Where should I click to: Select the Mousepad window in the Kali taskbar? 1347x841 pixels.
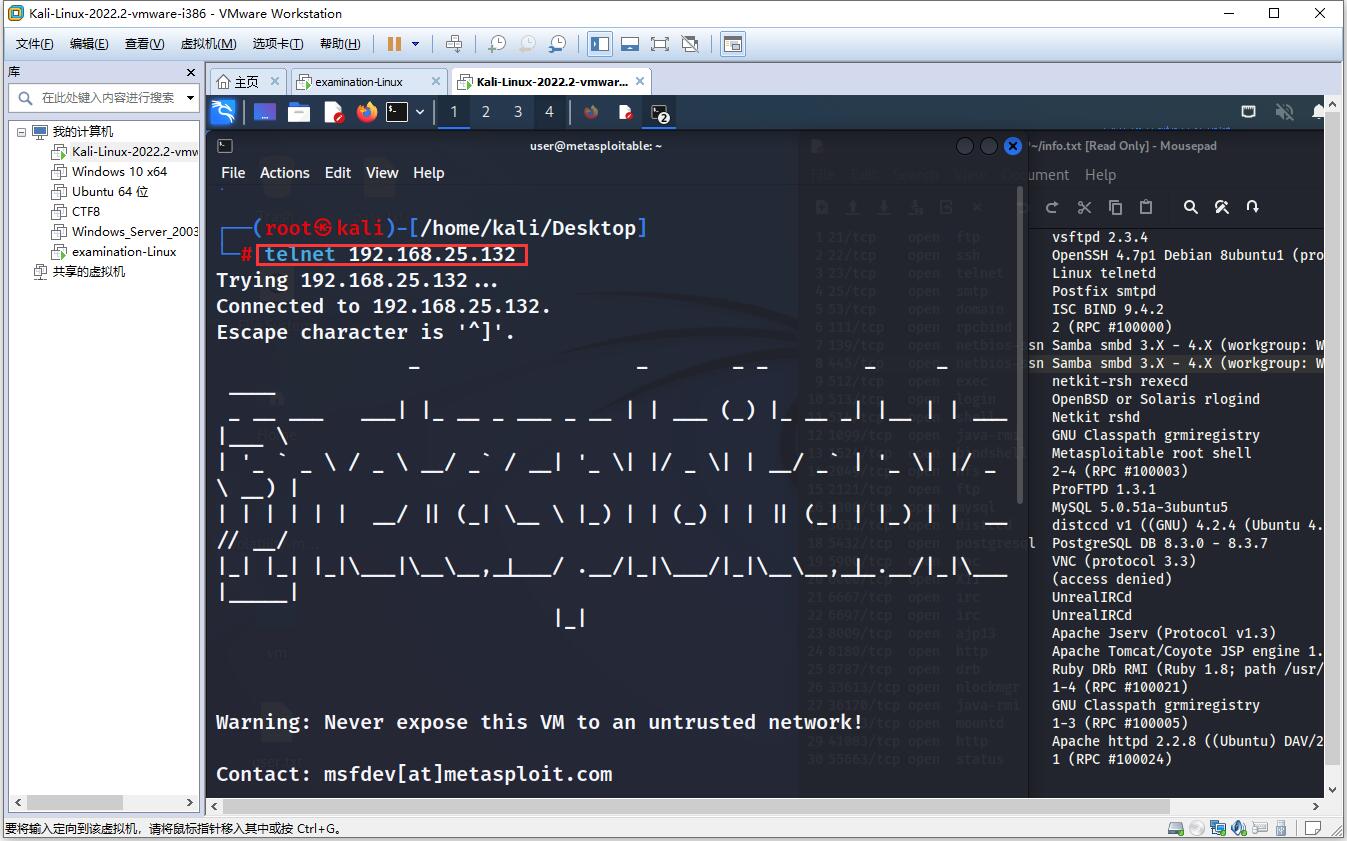click(x=625, y=112)
